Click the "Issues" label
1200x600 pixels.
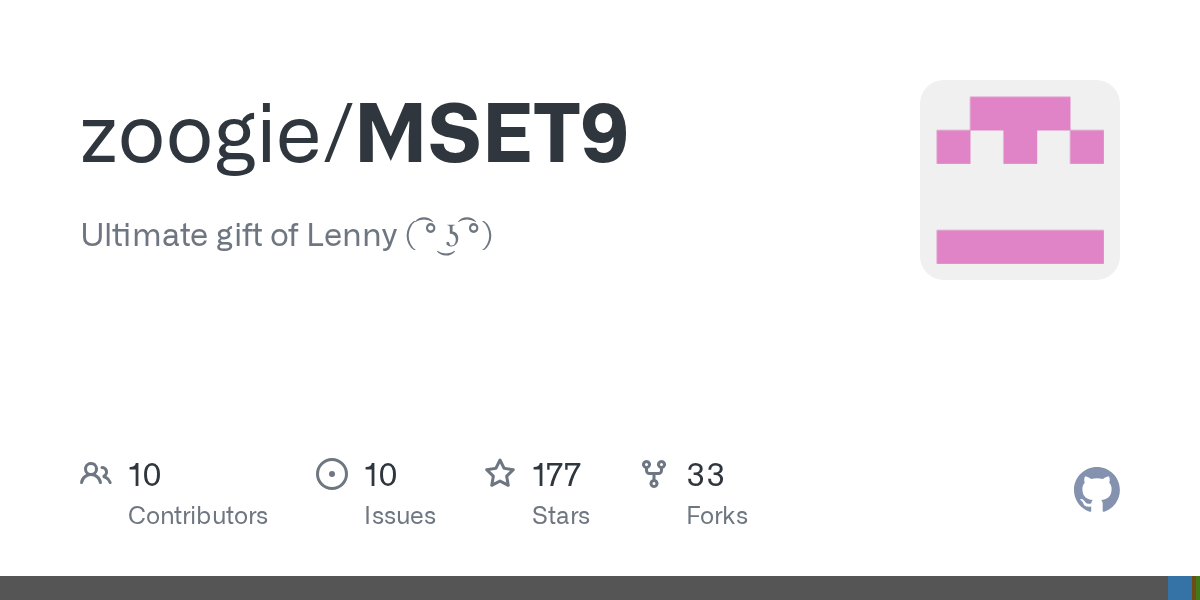[x=400, y=516]
